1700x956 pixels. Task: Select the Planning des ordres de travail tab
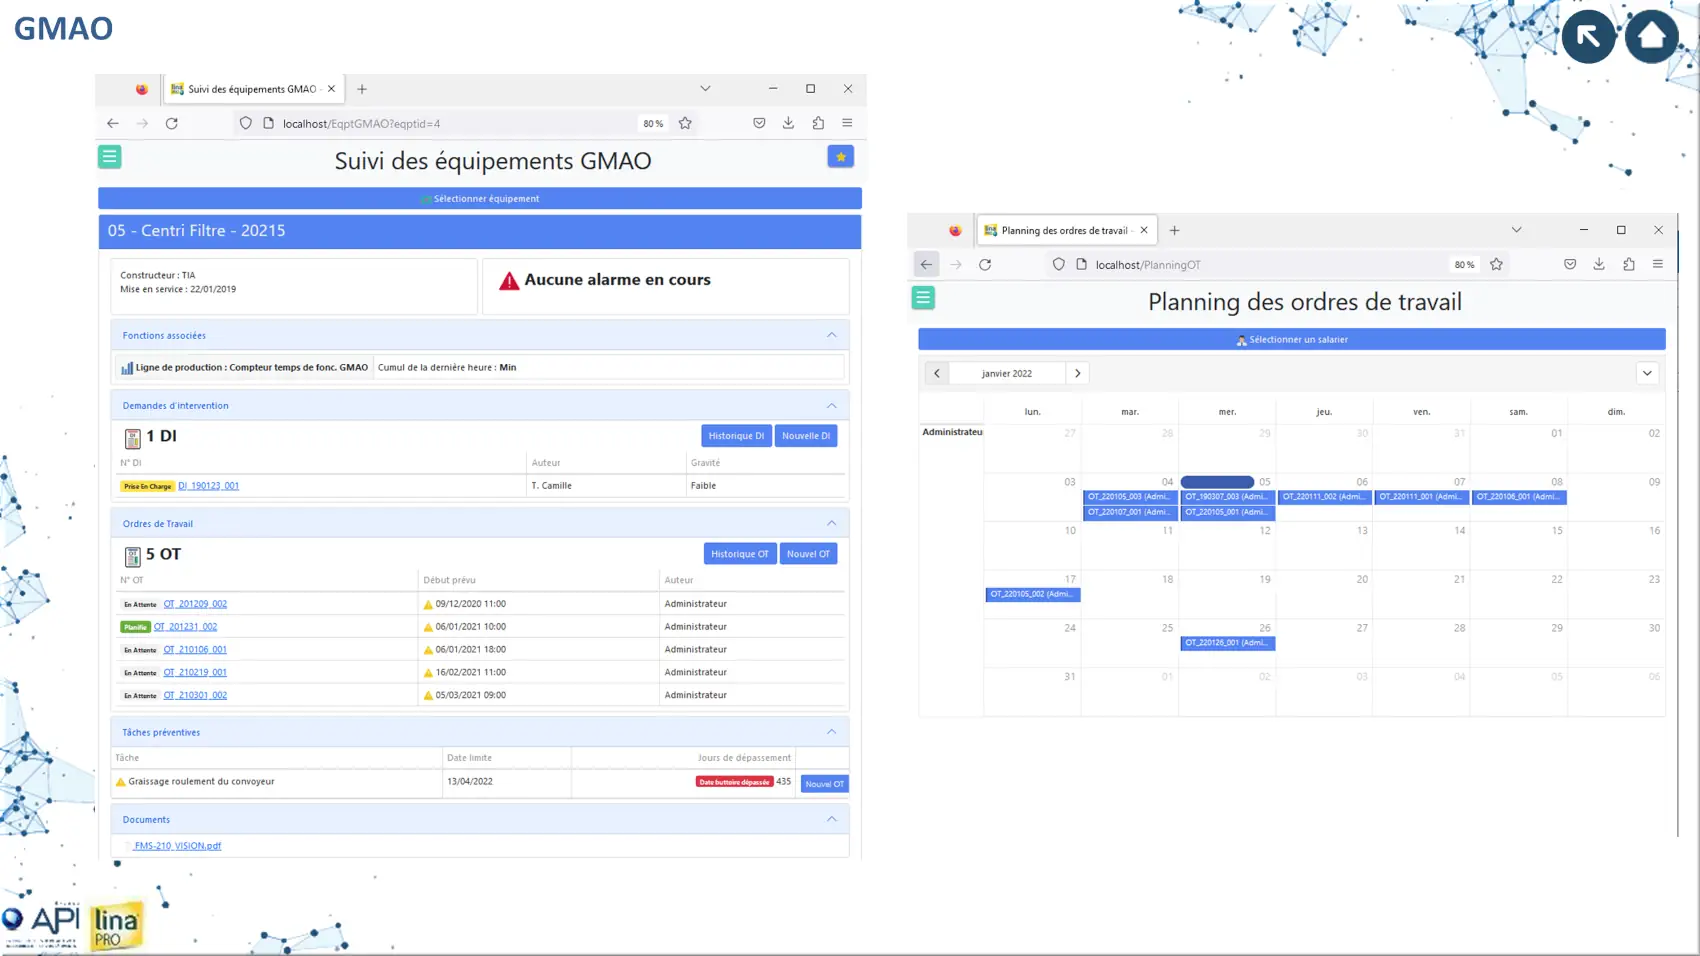(x=1063, y=230)
